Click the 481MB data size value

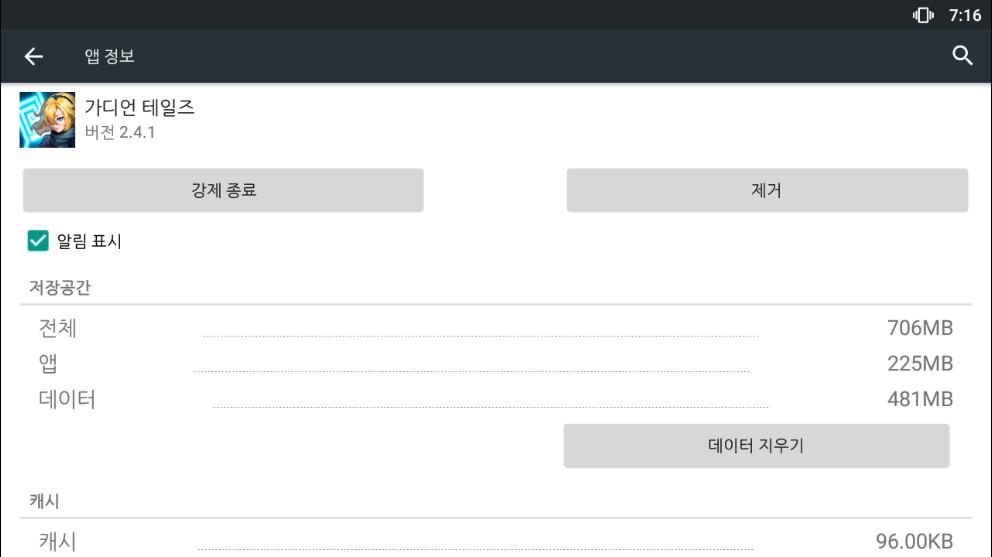pos(919,400)
